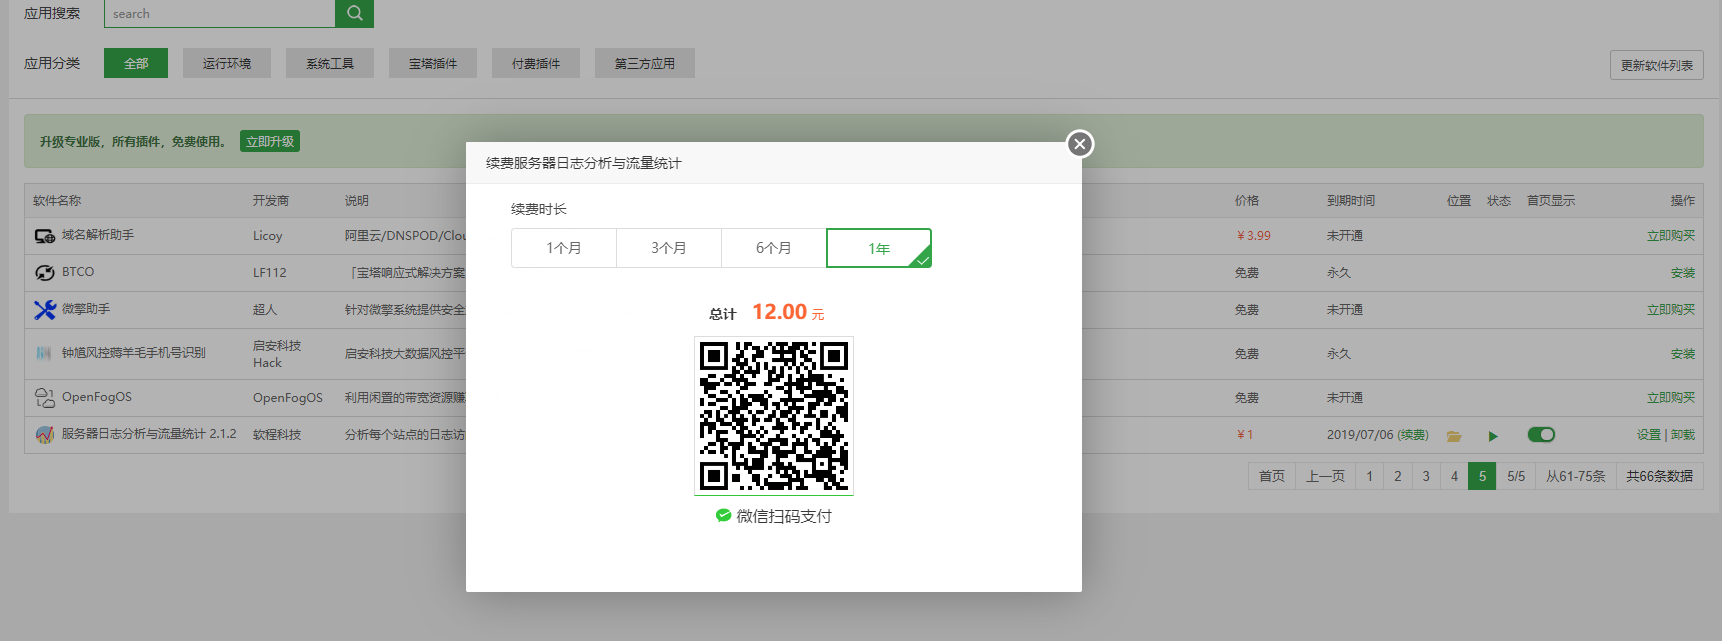Viewport: 1722px width, 641px height.
Task: Click the 软件名称 column header
Action: [57, 201]
